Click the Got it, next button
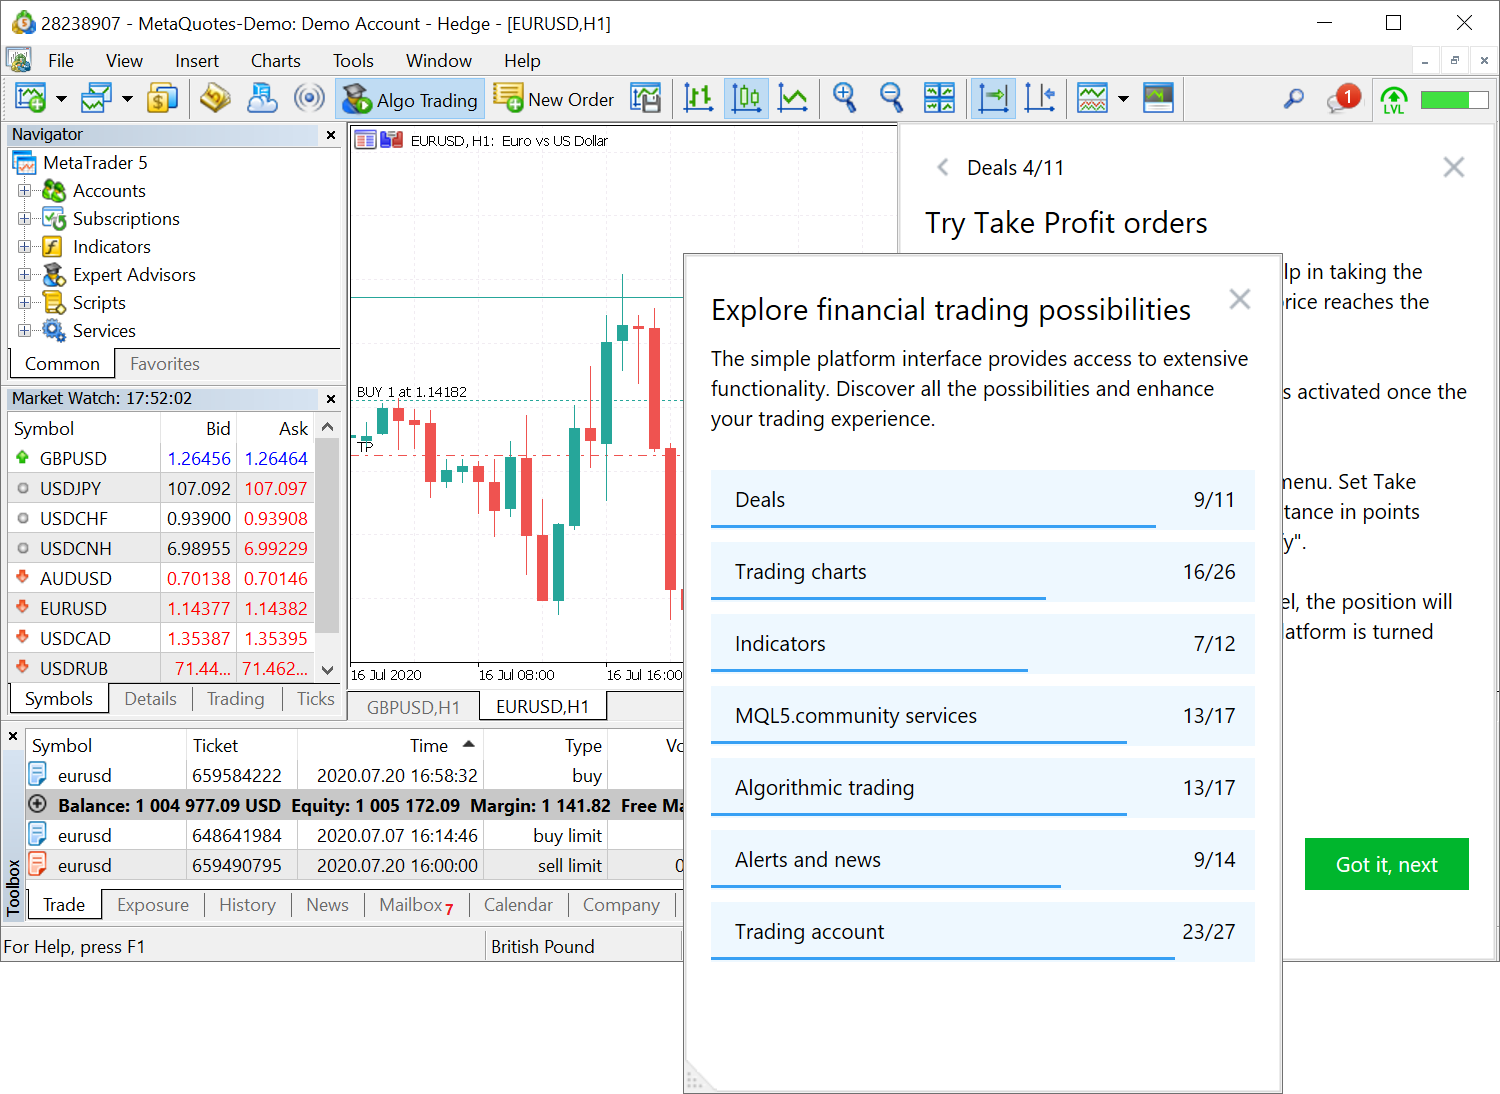1500x1094 pixels. click(x=1386, y=864)
